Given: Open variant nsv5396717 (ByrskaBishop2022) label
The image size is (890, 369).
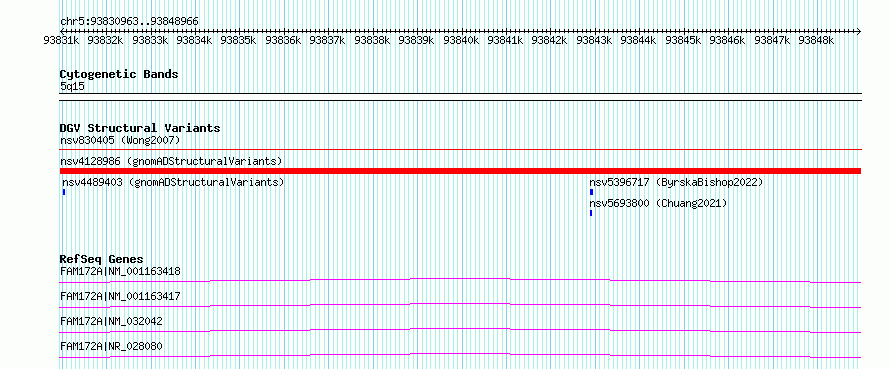Looking at the screenshot, I should point(676,182).
